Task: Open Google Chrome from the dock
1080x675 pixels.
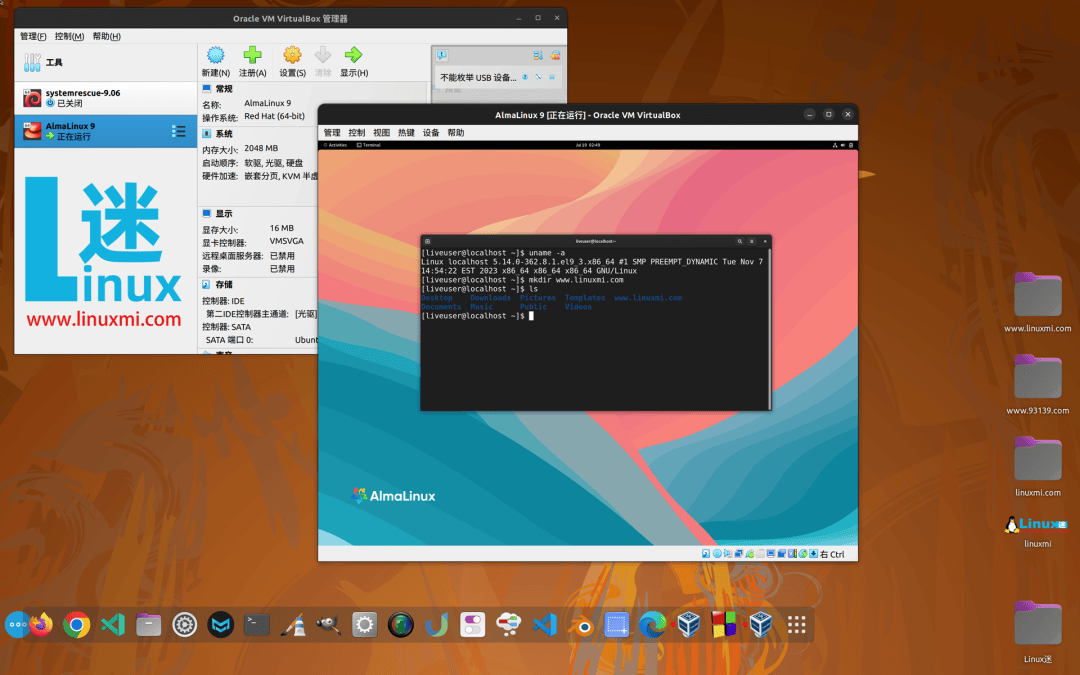Action: tap(76, 625)
